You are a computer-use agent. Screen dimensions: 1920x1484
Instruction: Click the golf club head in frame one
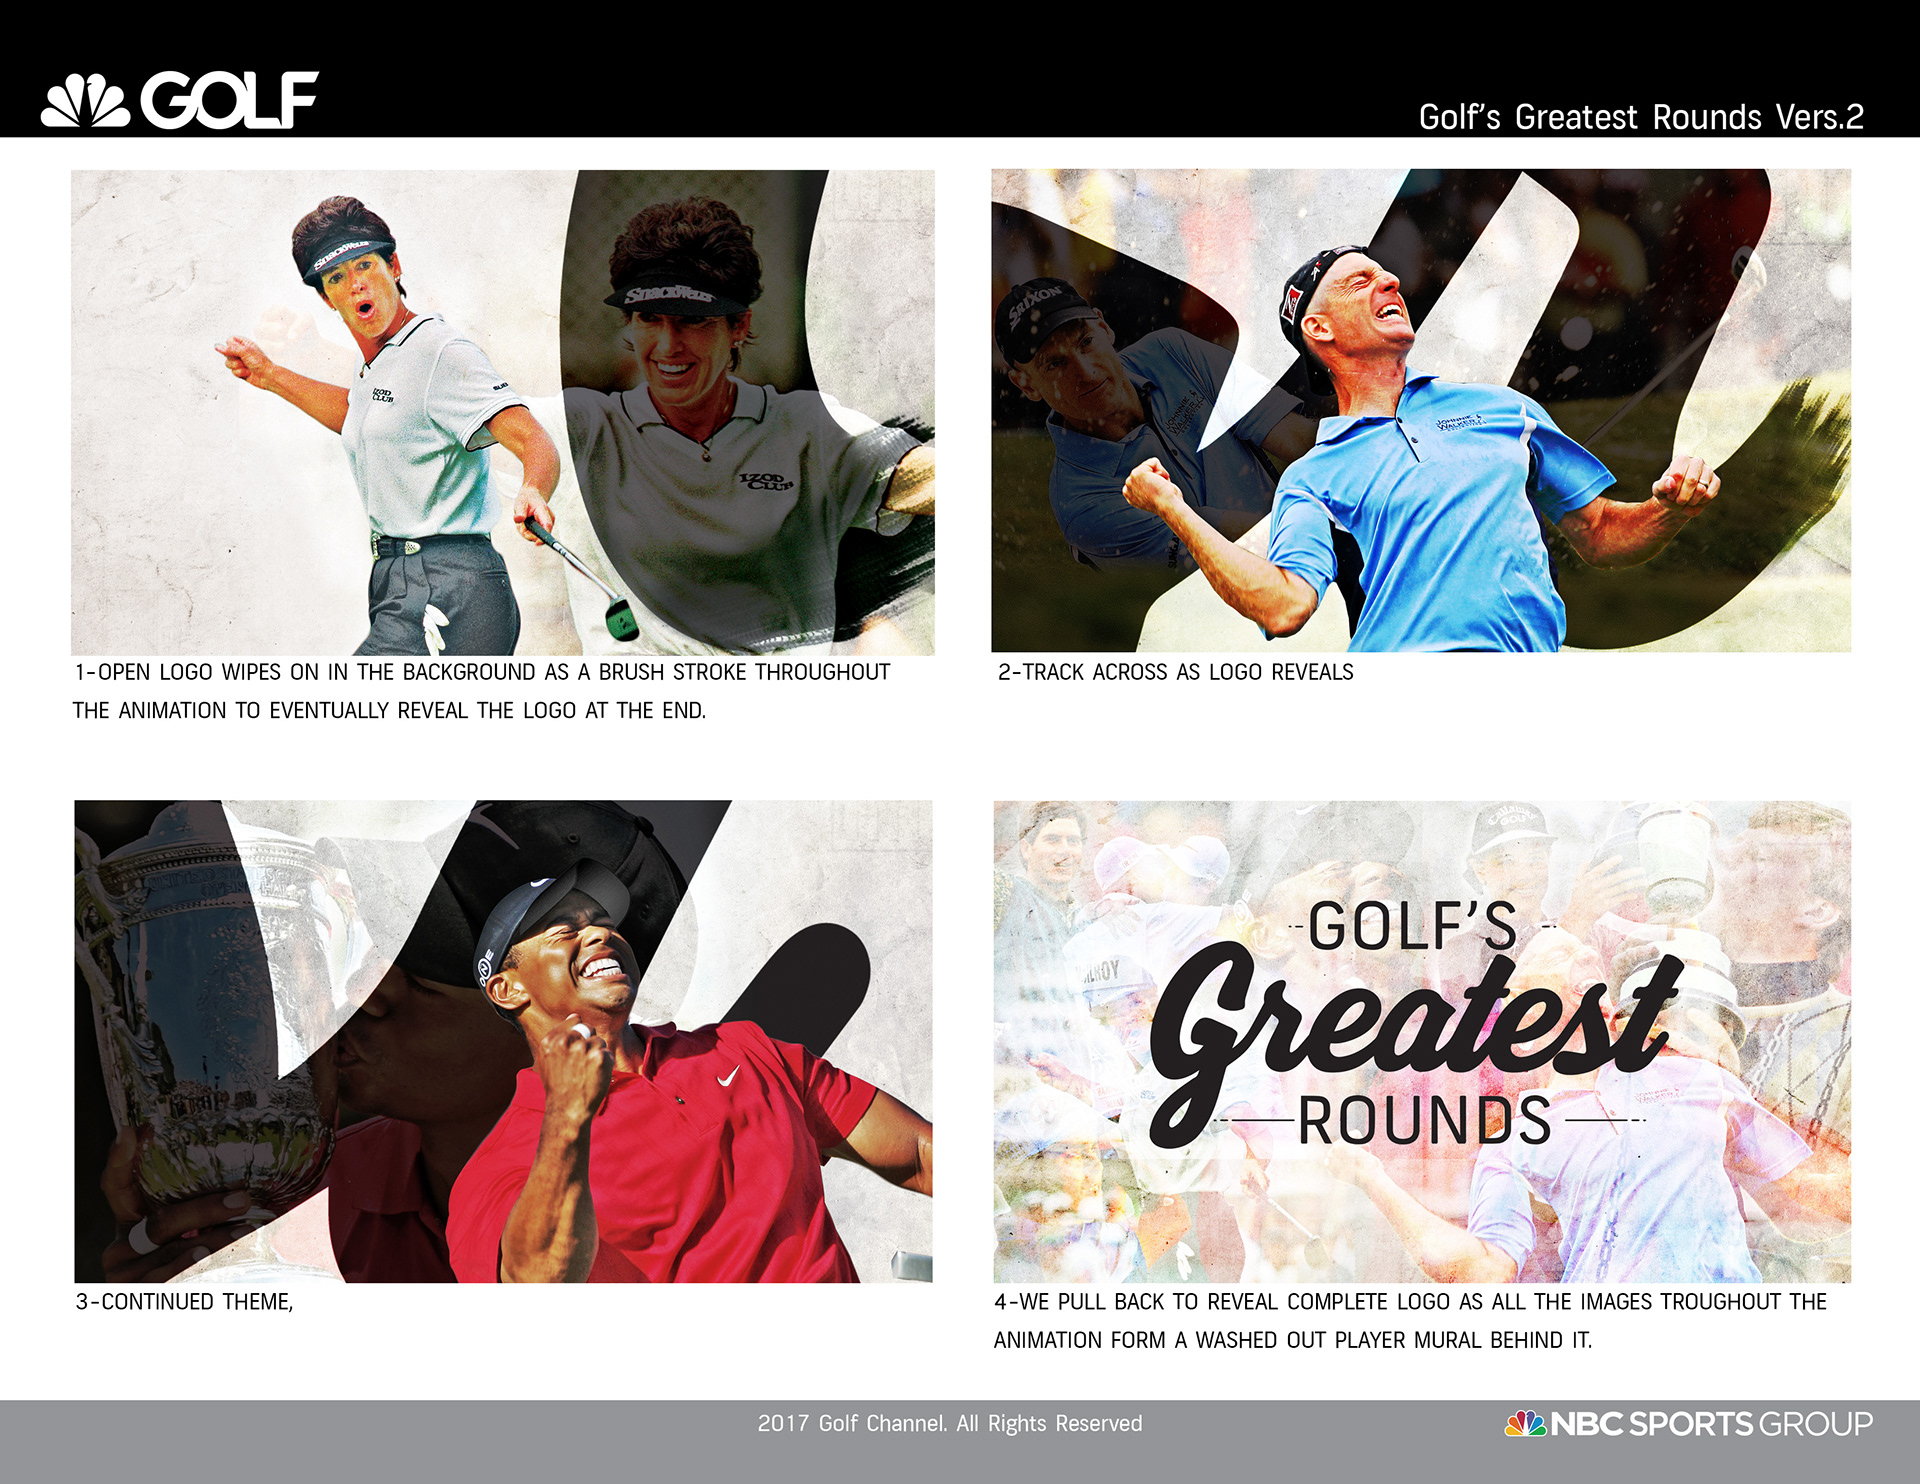[621, 618]
